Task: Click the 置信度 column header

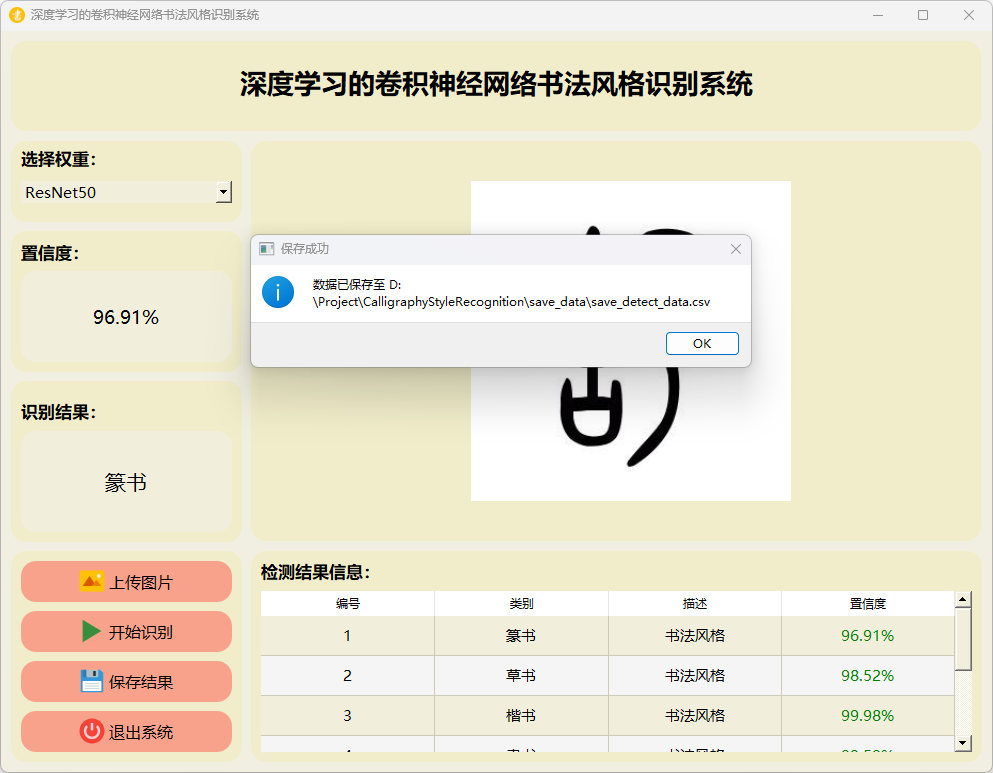Action: pyautogui.click(x=867, y=604)
